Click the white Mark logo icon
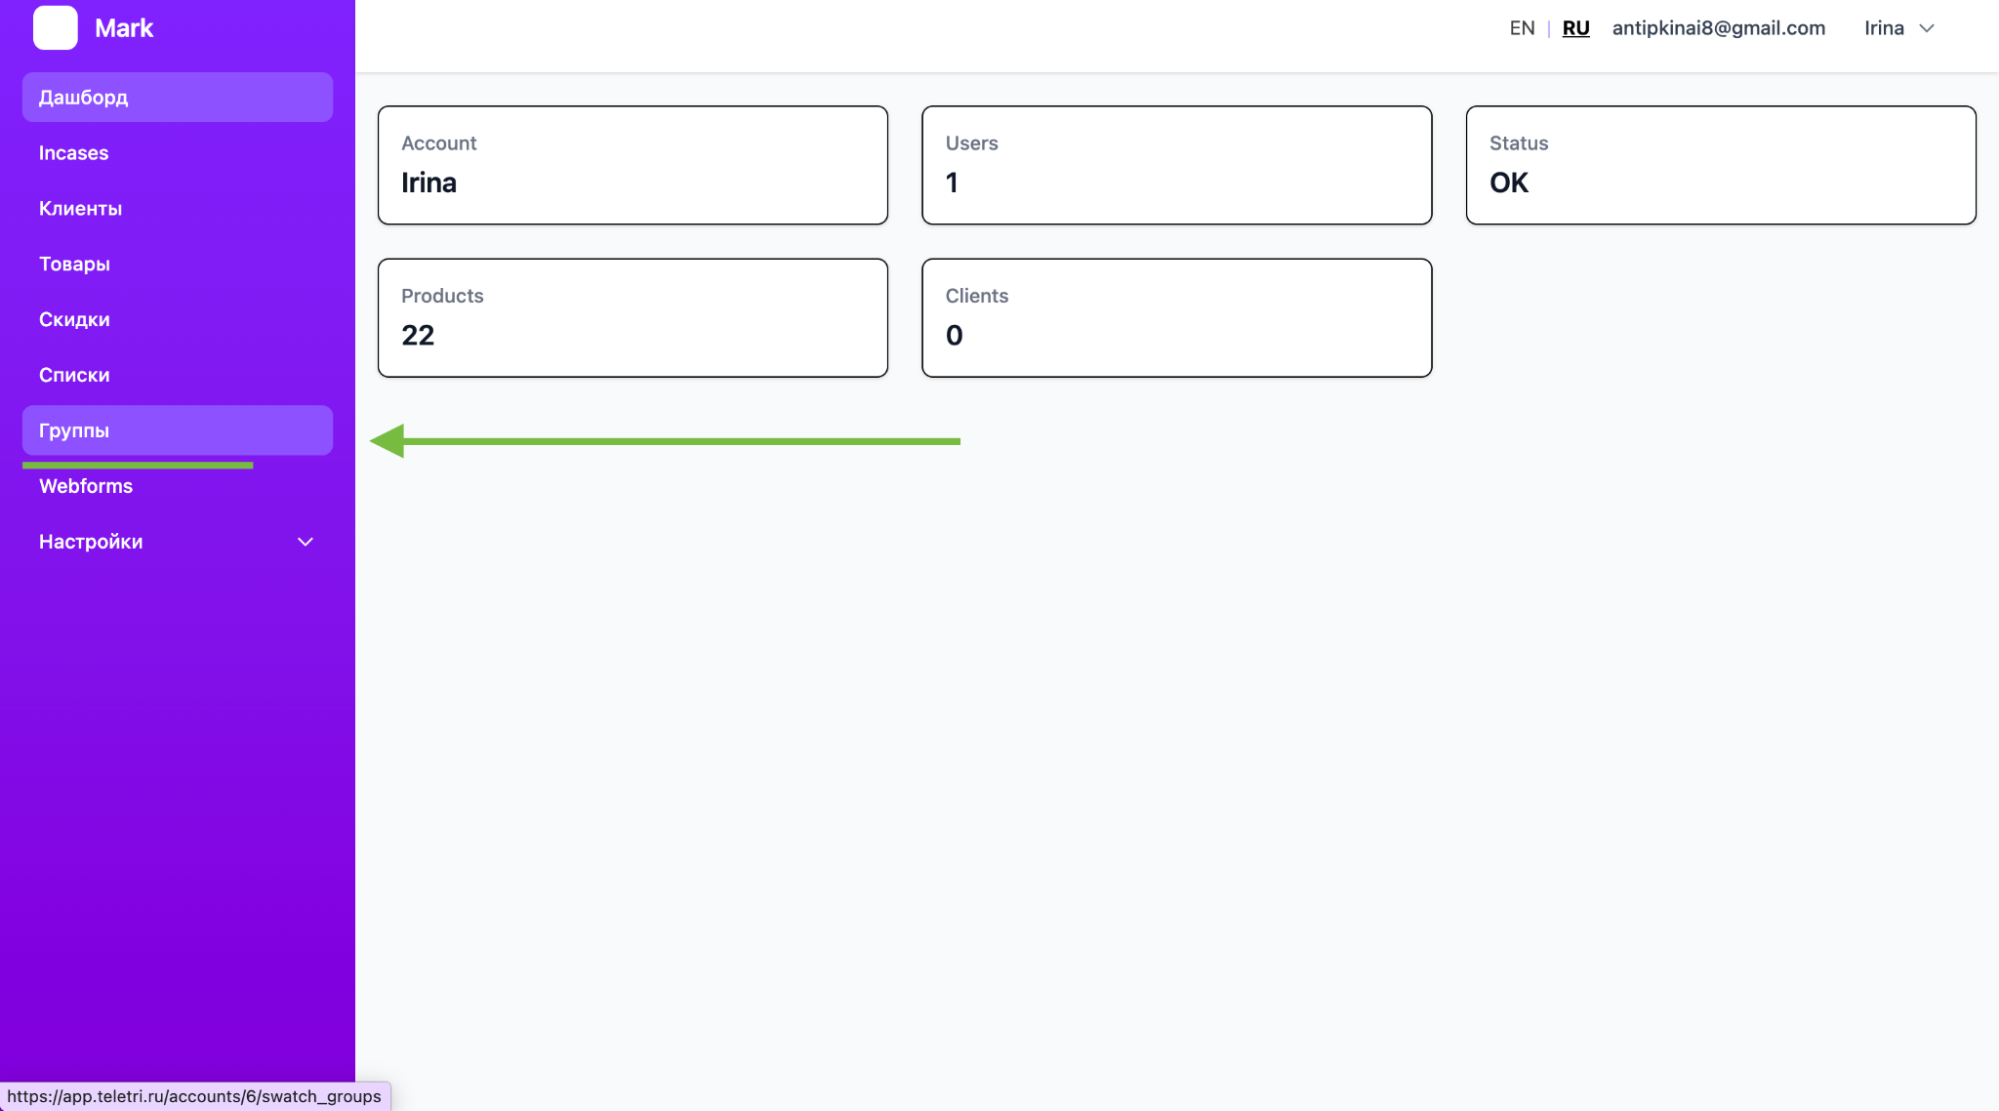The image size is (1999, 1111). 55,28
